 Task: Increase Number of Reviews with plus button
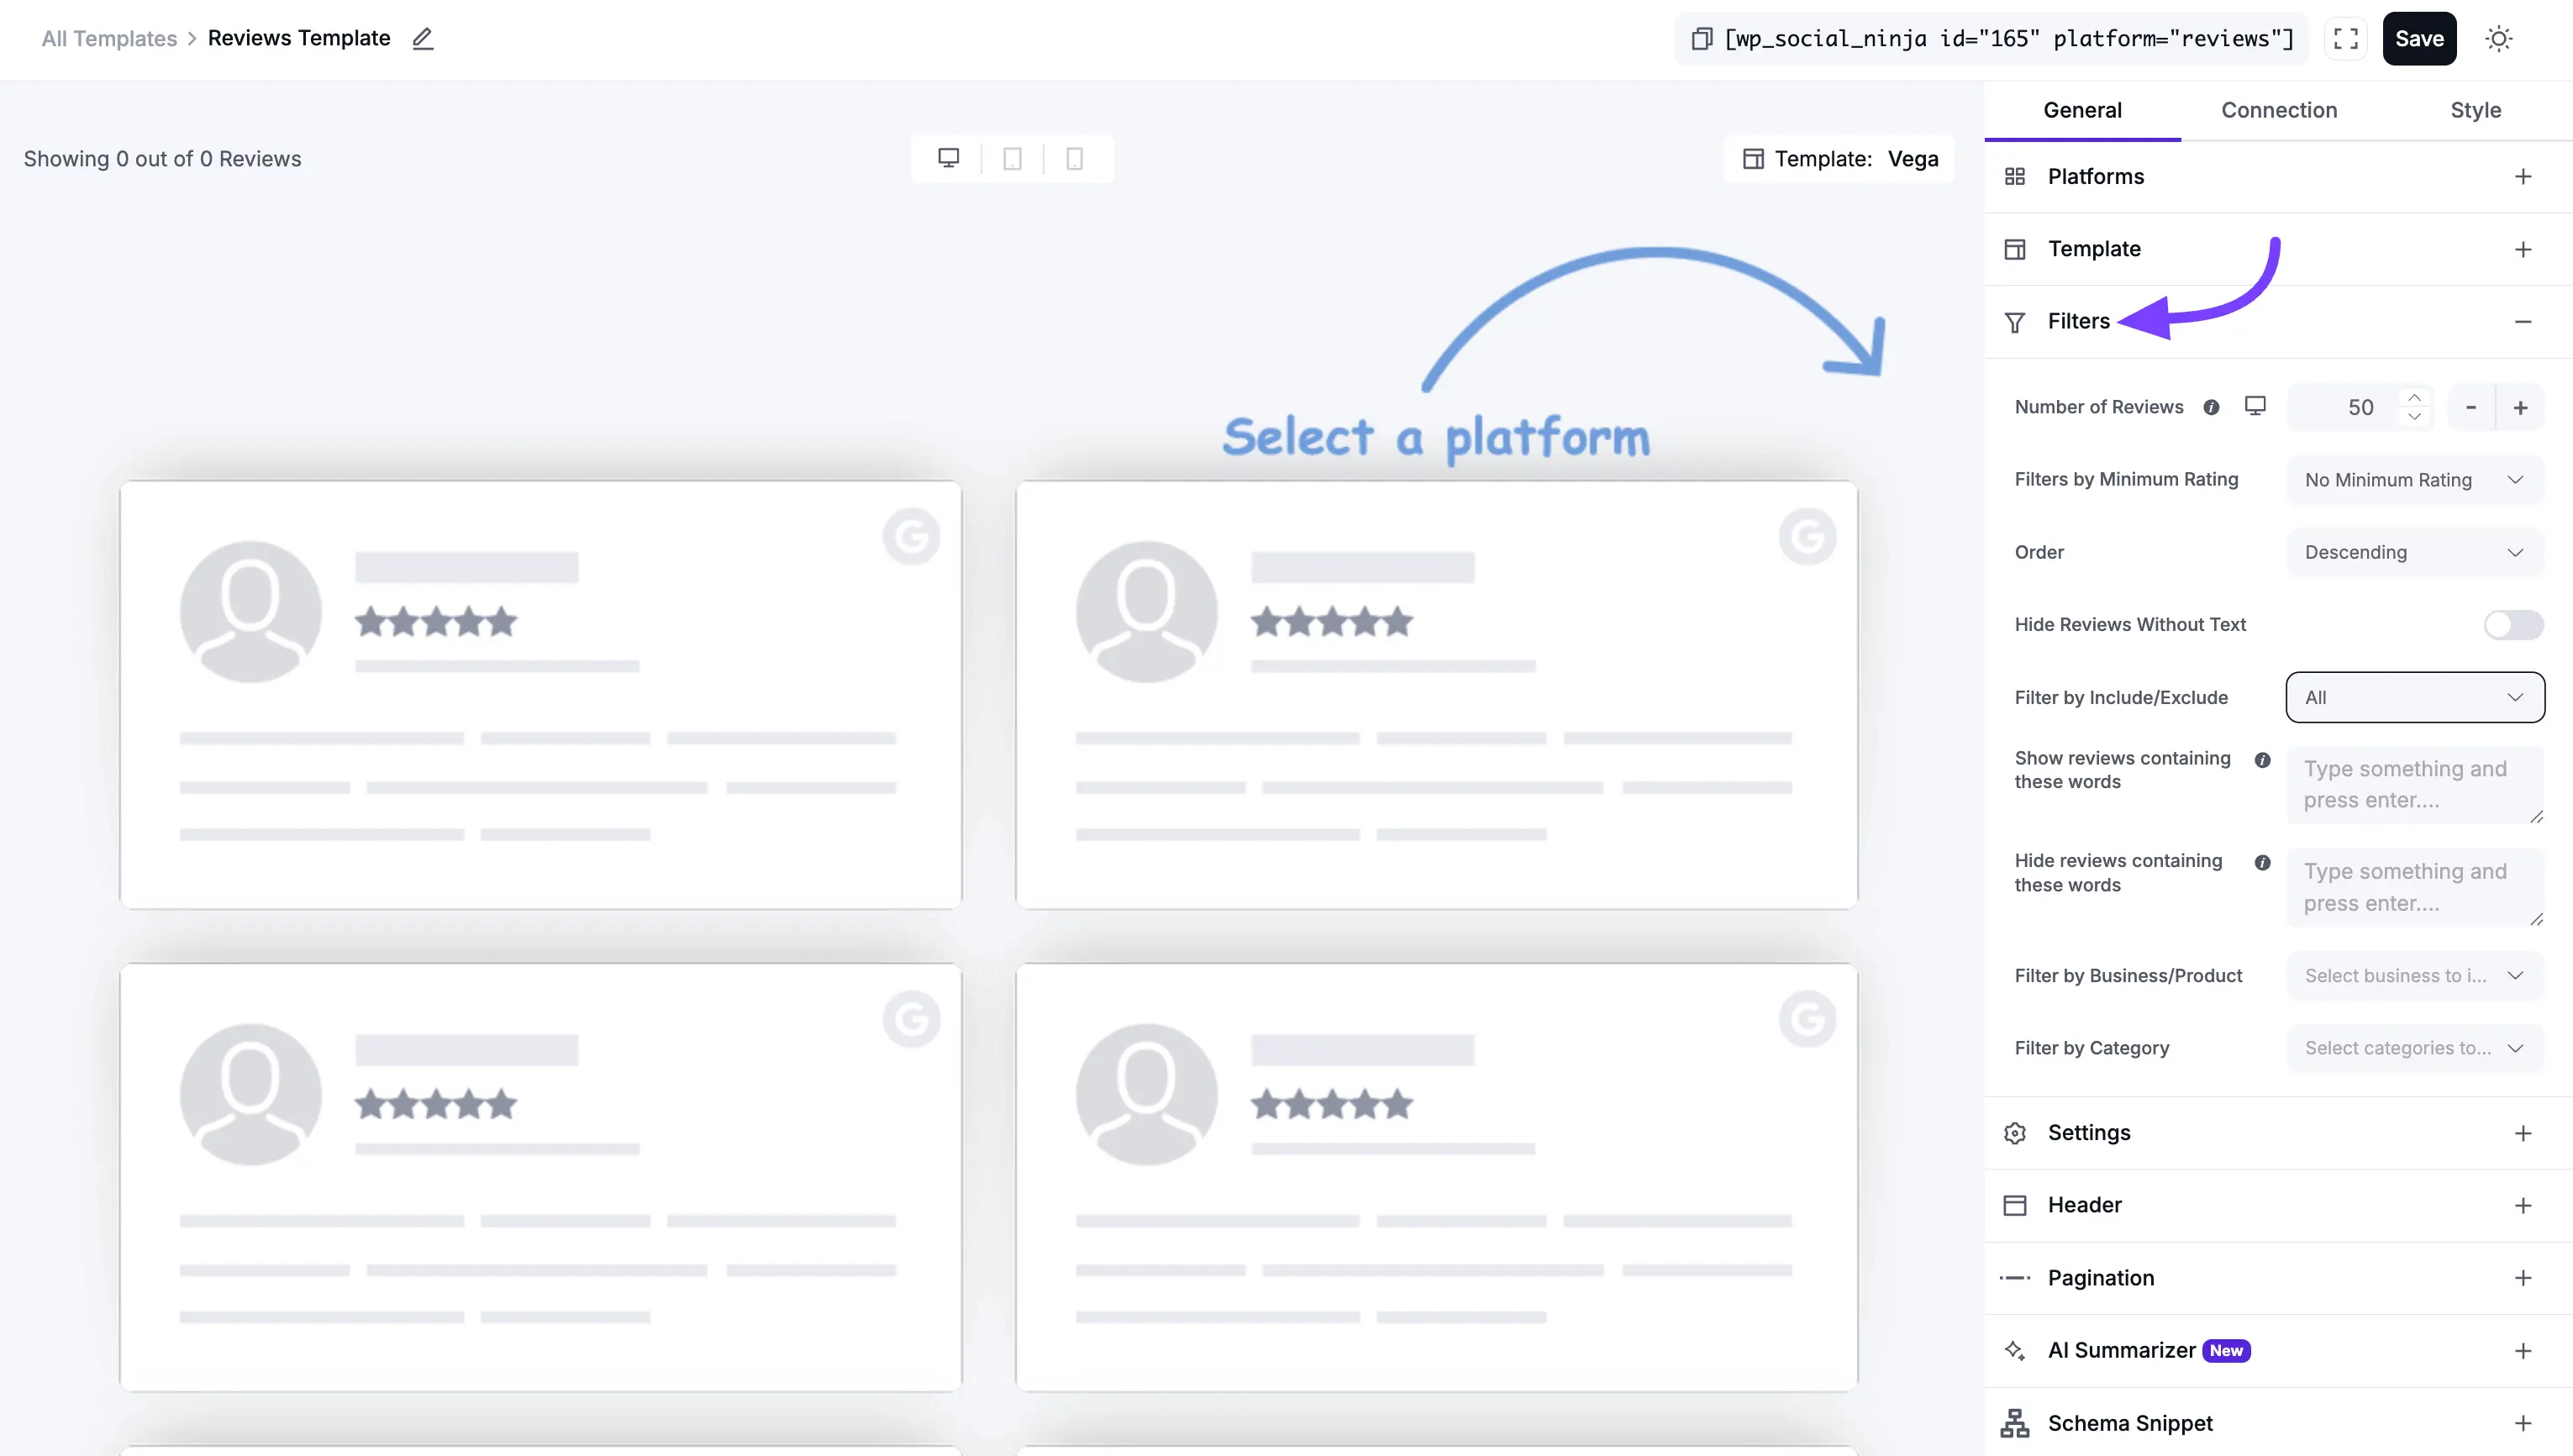(2520, 406)
